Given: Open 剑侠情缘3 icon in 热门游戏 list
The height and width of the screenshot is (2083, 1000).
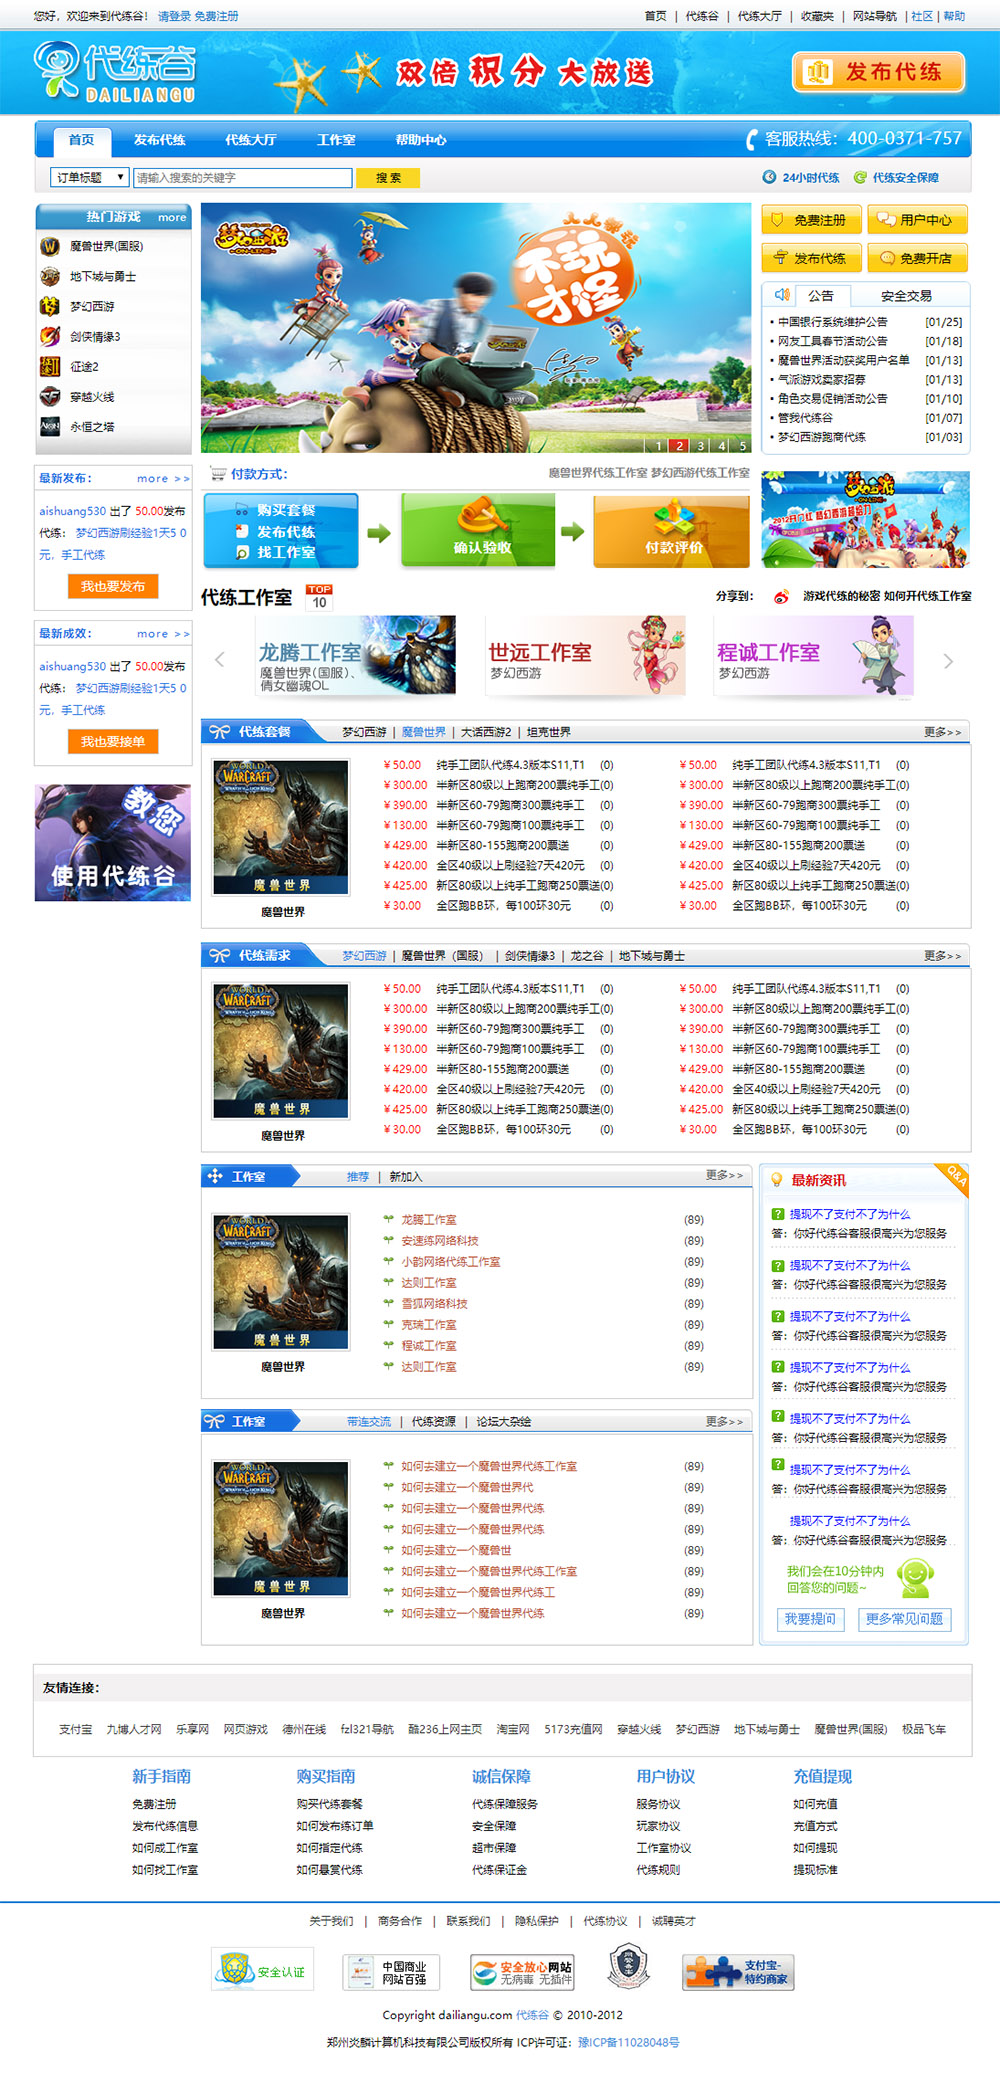Looking at the screenshot, I should coord(50,336).
